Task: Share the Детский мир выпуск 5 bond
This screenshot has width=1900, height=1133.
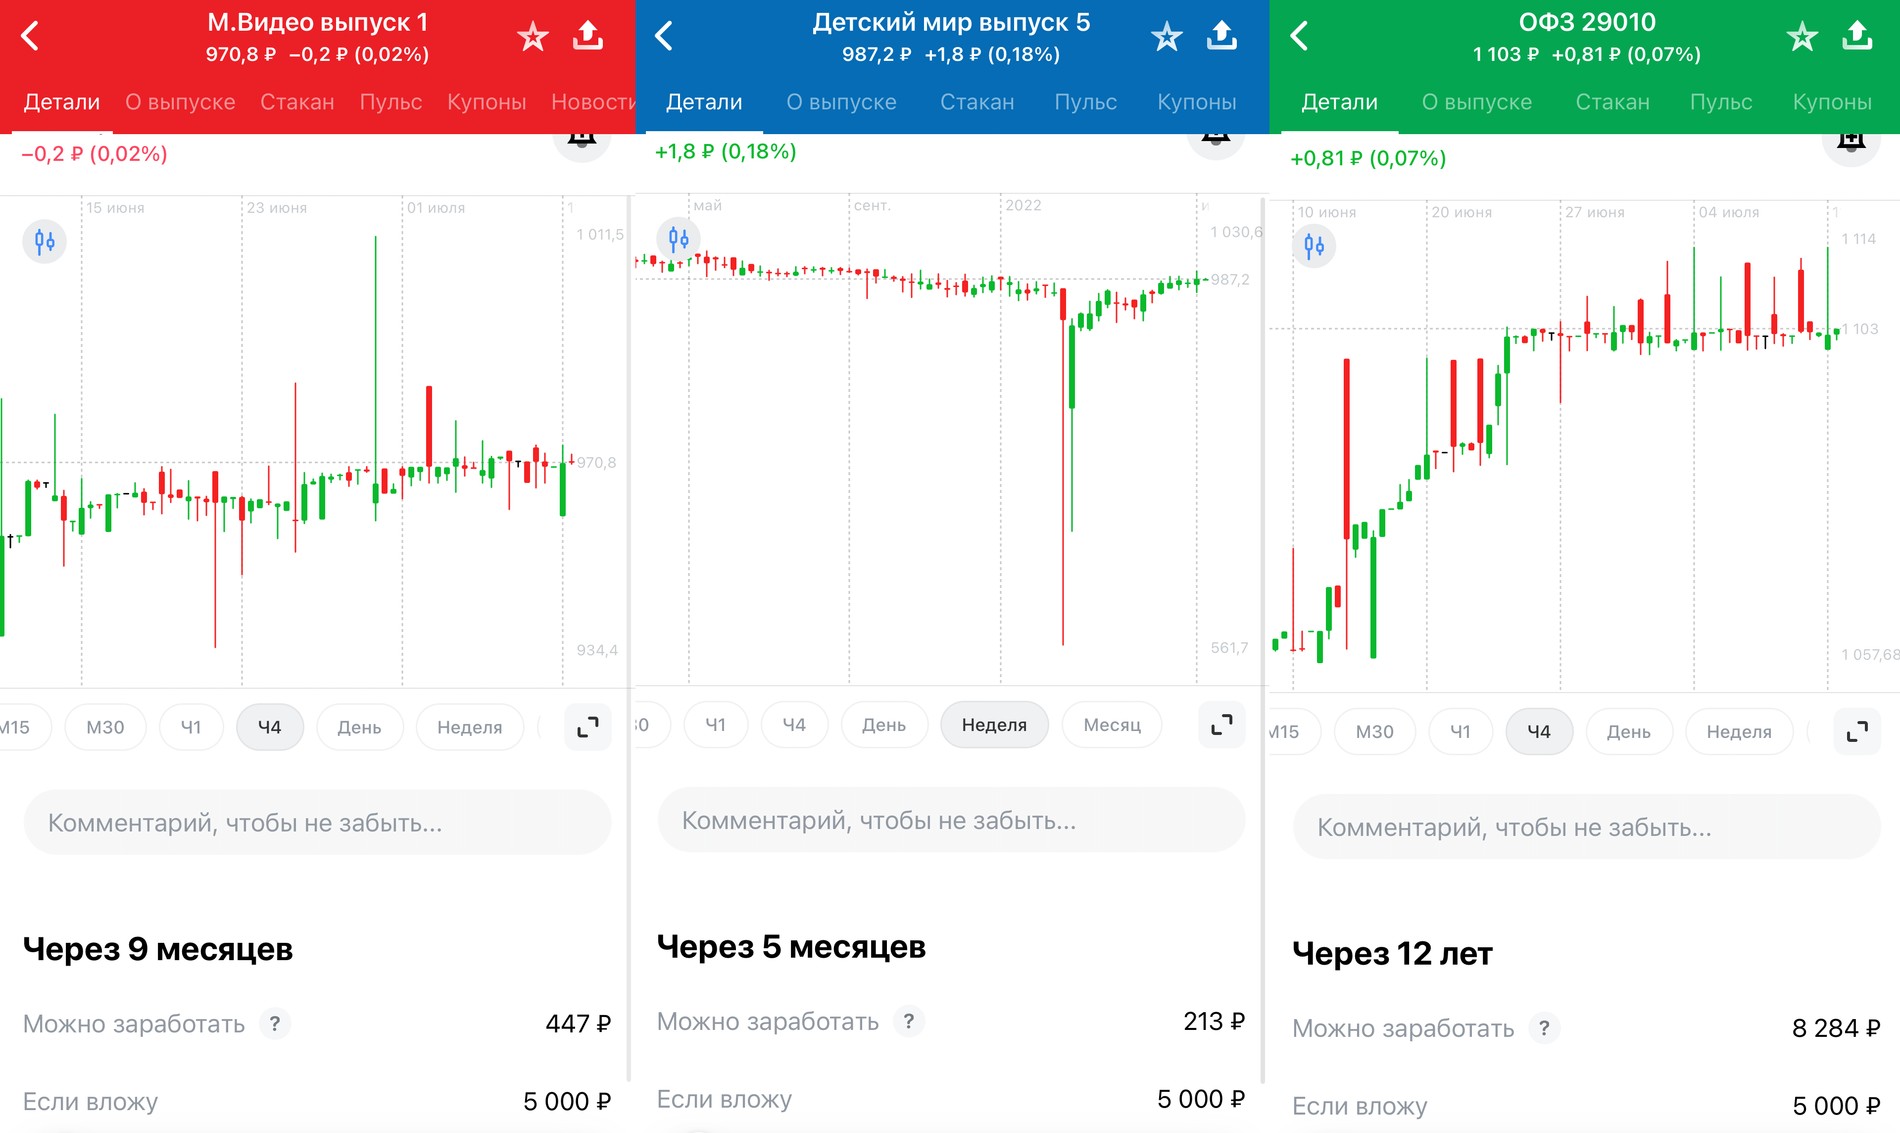Action: point(1221,36)
